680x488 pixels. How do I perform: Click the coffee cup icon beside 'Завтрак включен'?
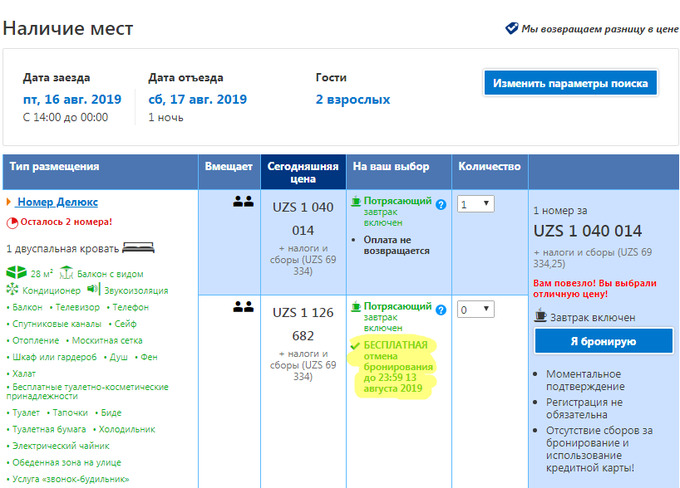540,317
